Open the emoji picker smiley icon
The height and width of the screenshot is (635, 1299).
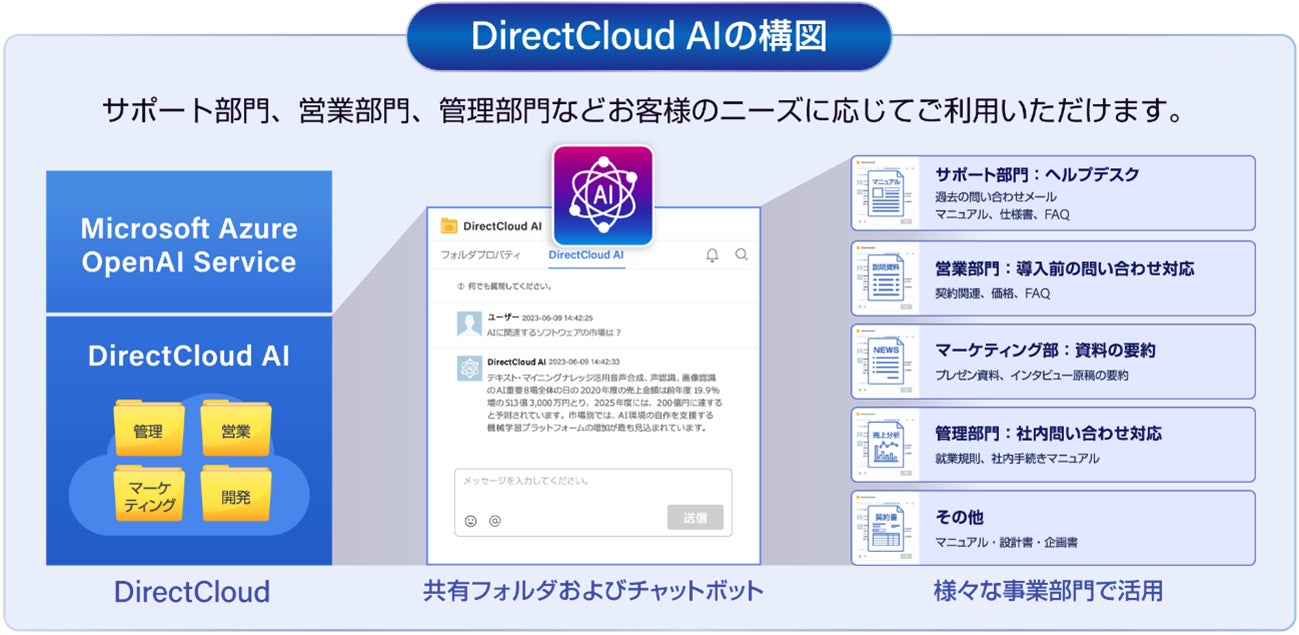coord(471,521)
